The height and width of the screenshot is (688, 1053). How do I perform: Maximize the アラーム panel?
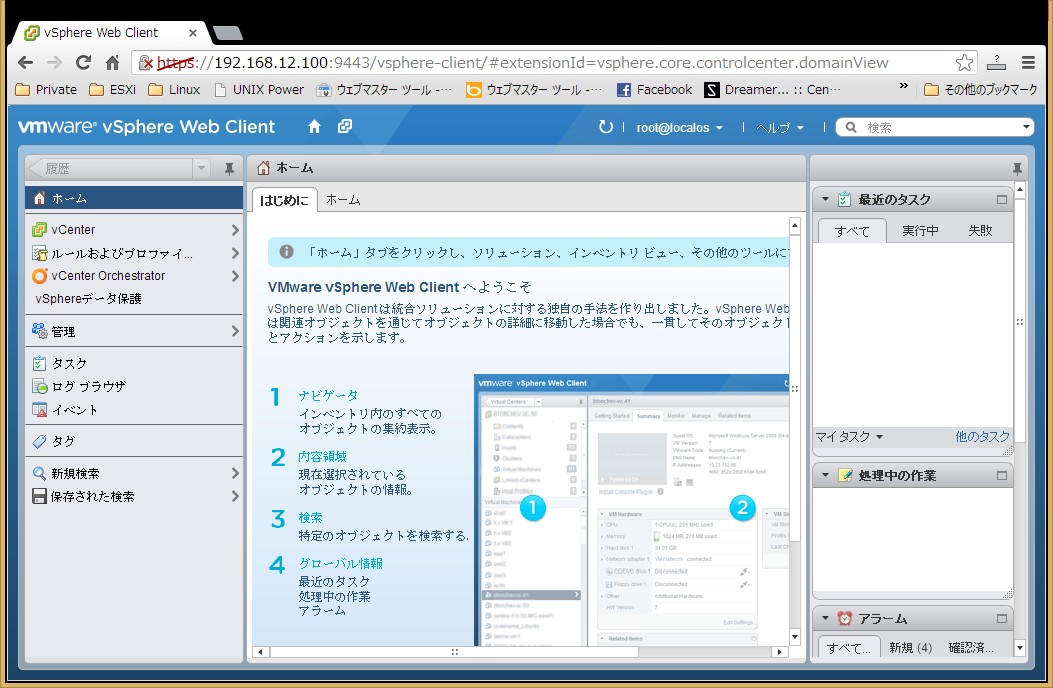coord(1002,619)
